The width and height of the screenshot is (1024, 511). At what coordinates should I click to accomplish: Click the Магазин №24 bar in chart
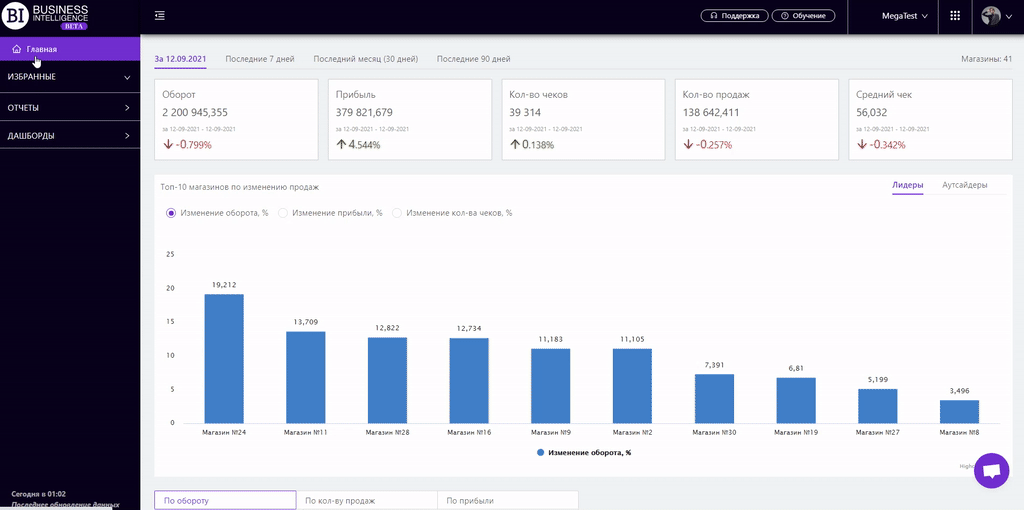[x=224, y=358]
